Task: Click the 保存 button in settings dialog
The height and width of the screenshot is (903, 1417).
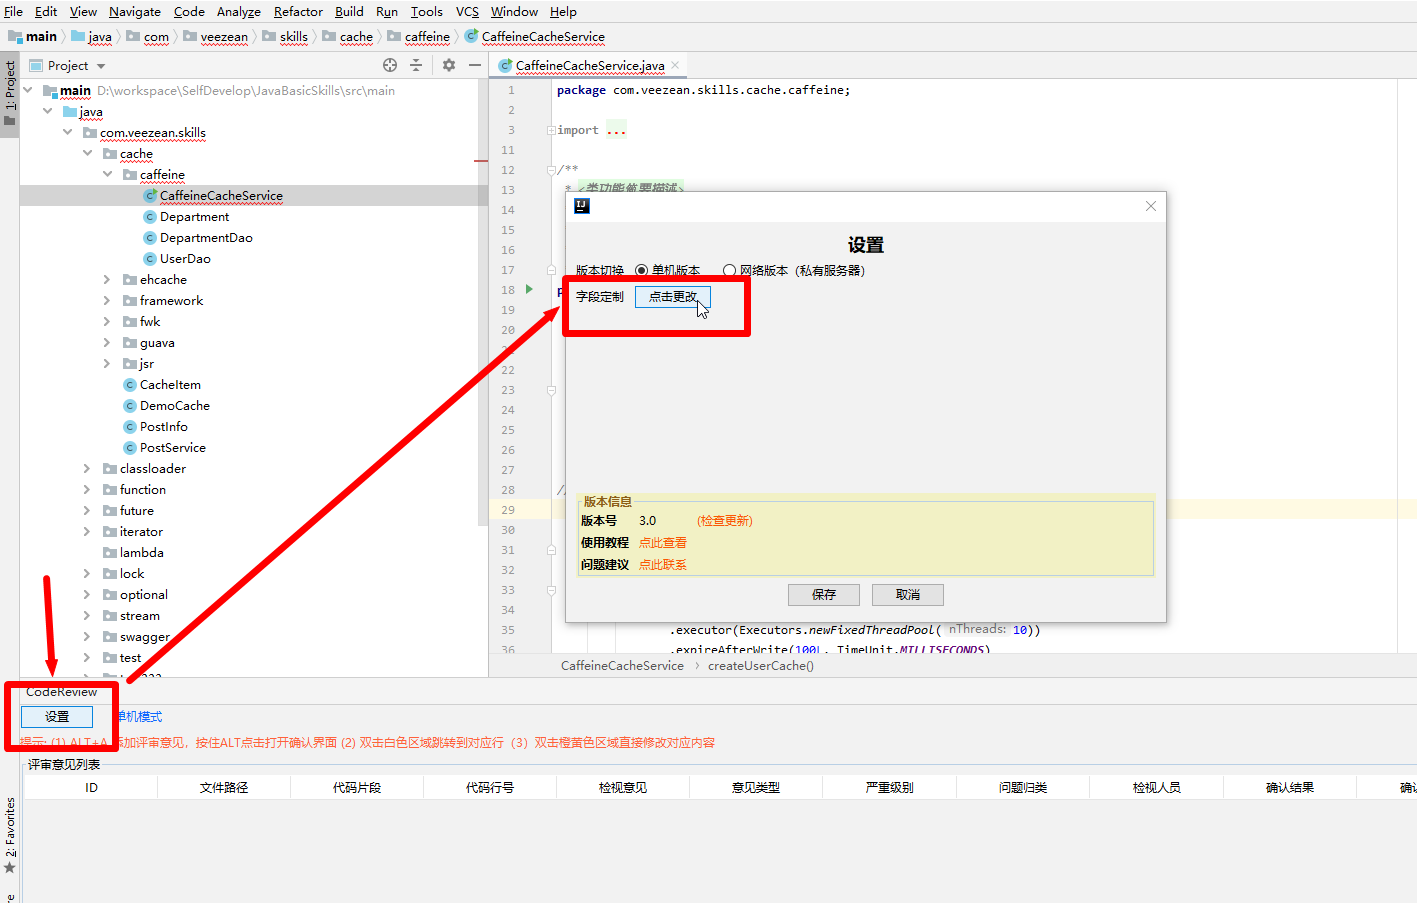Action: pyautogui.click(x=823, y=594)
